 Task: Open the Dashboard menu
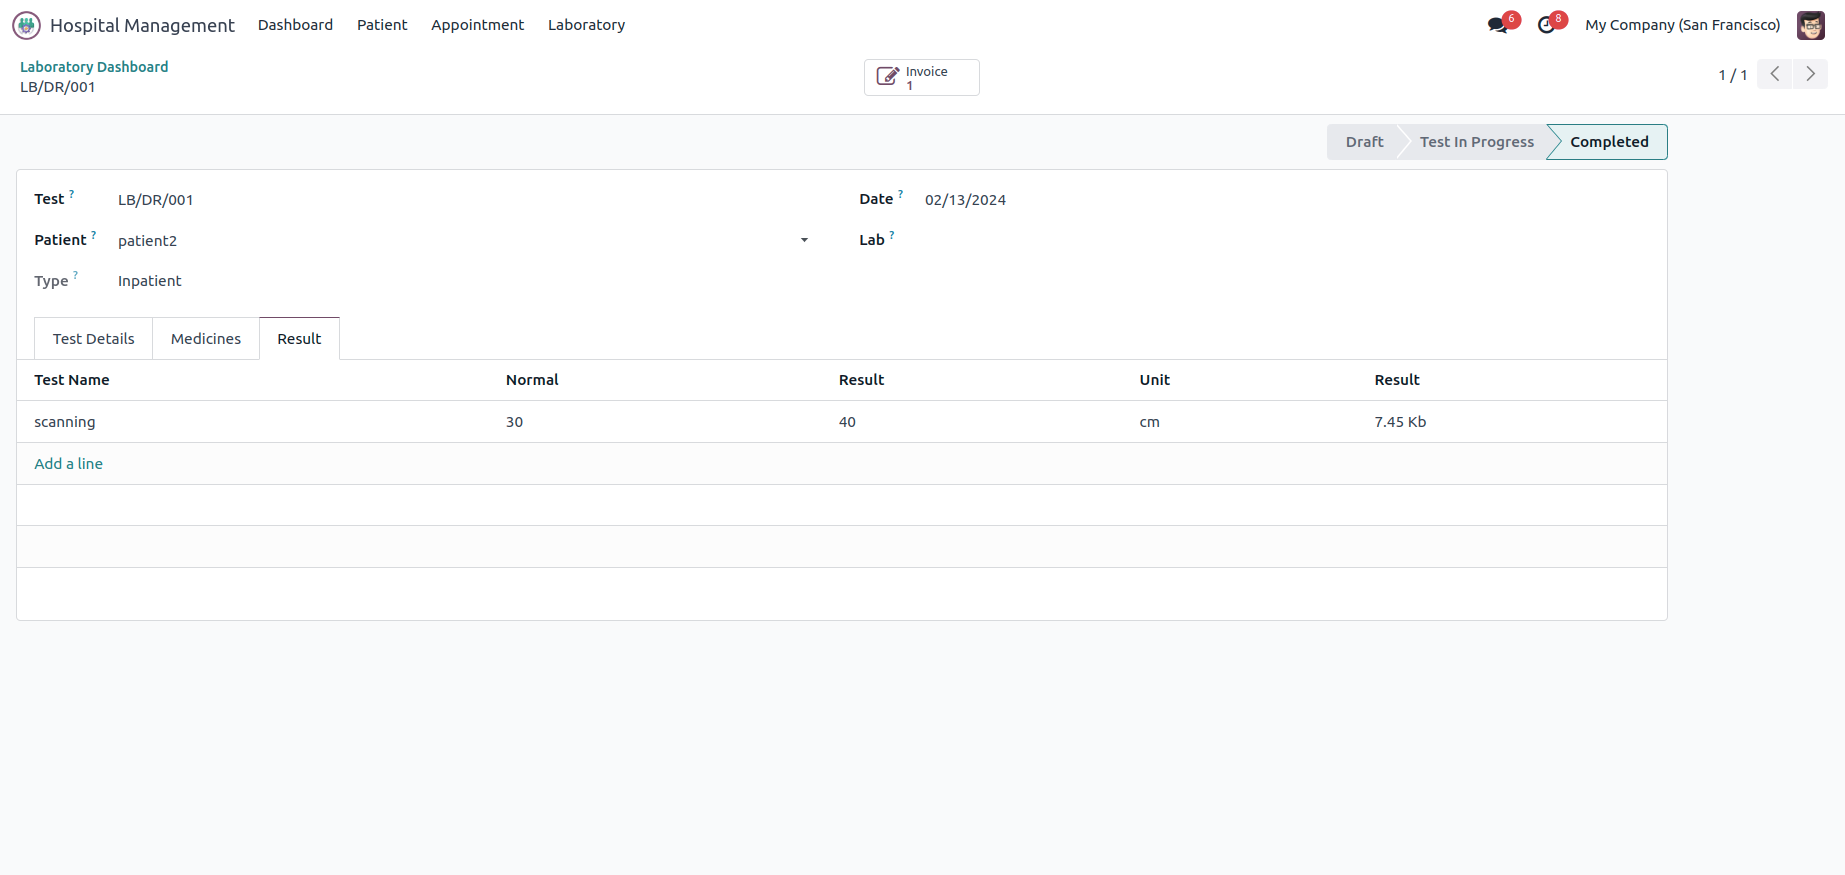coord(295,25)
